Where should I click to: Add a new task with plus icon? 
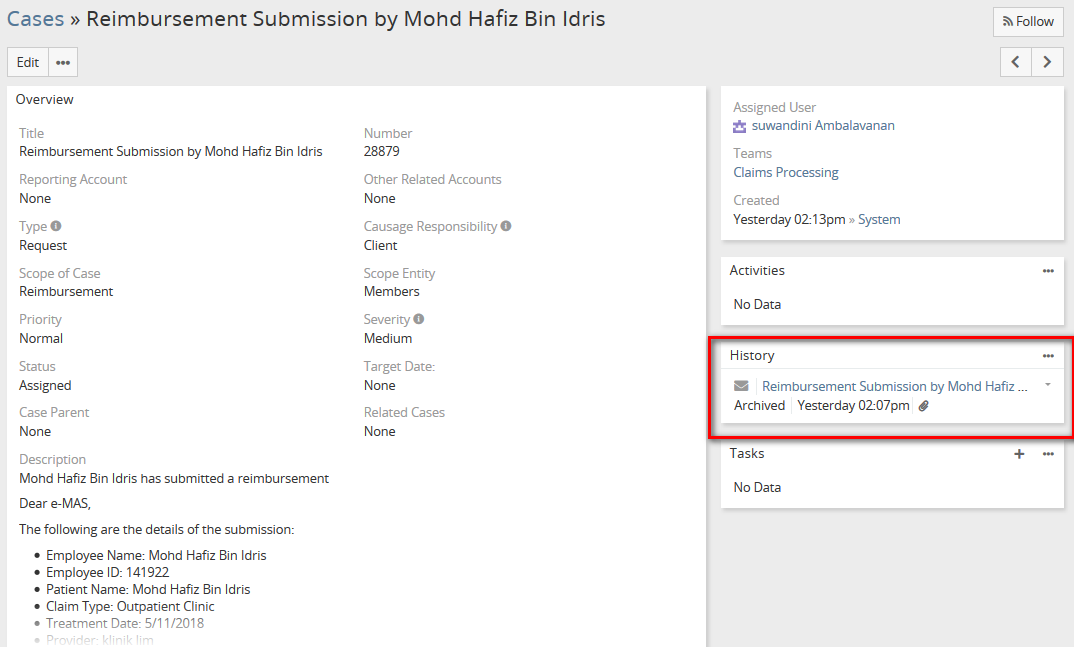[x=1019, y=454]
